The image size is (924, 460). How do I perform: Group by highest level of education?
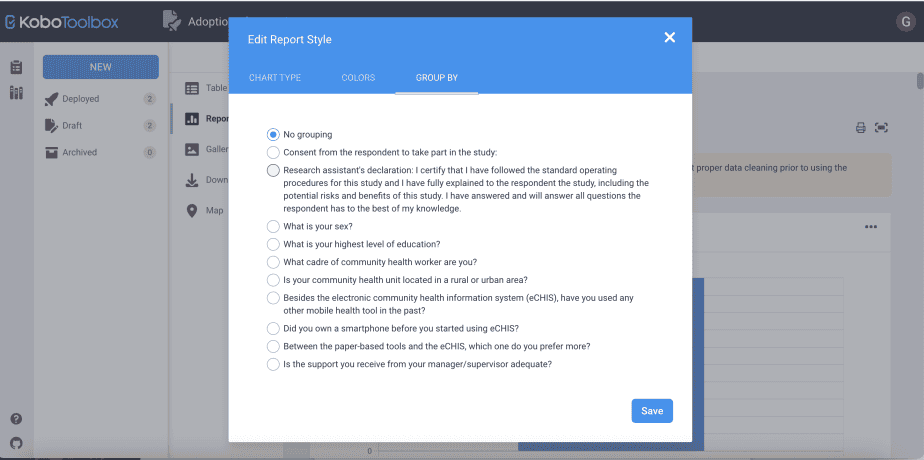tap(273, 244)
